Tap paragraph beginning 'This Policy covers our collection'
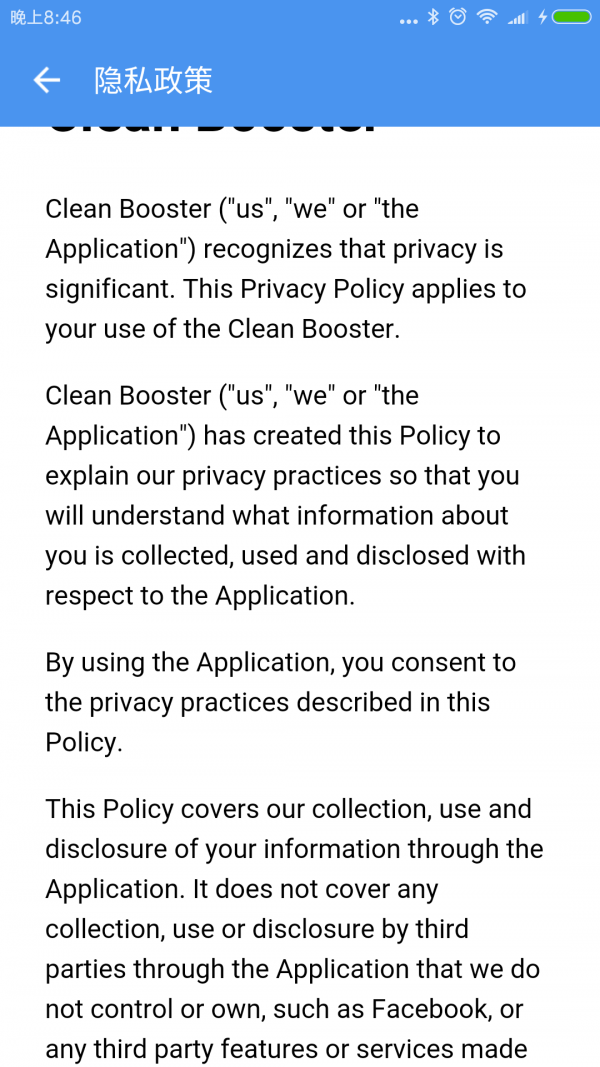 point(294,929)
